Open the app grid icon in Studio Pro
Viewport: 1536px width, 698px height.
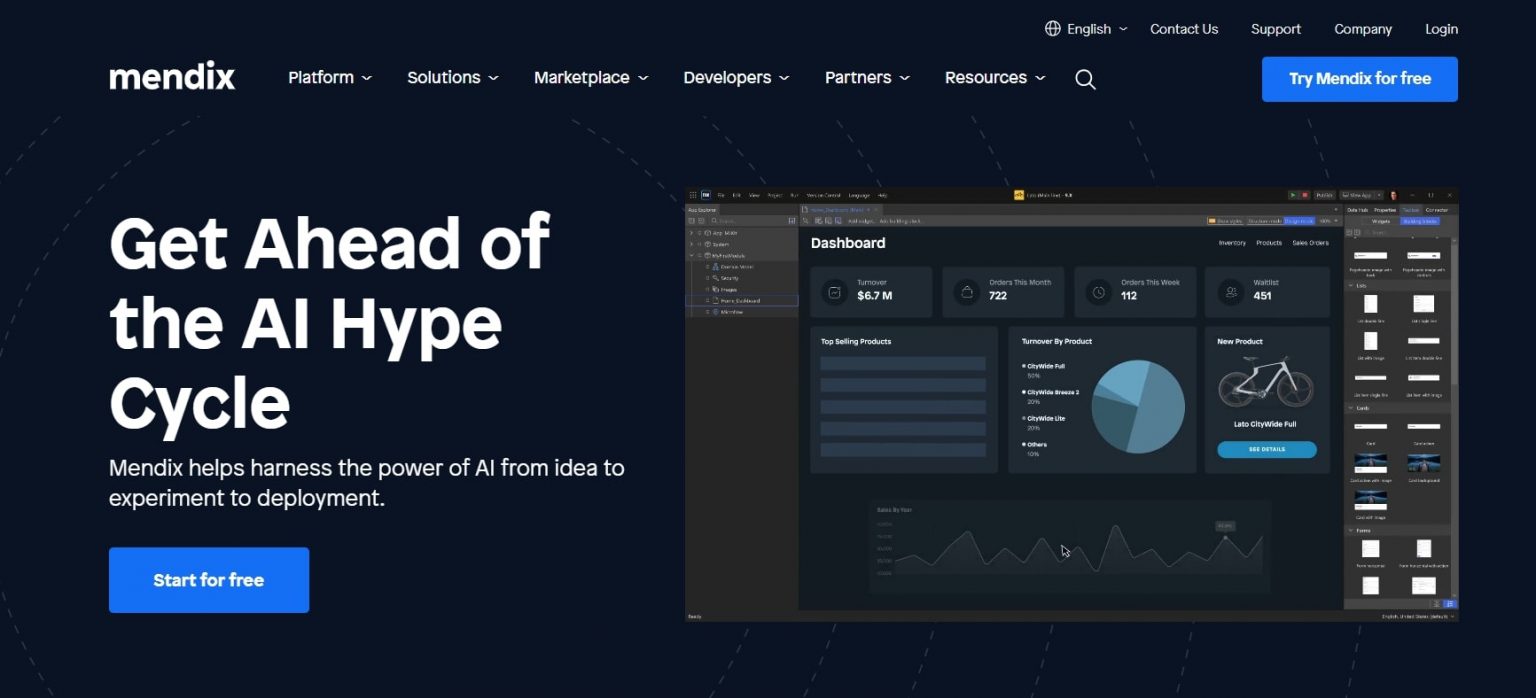tap(693, 196)
